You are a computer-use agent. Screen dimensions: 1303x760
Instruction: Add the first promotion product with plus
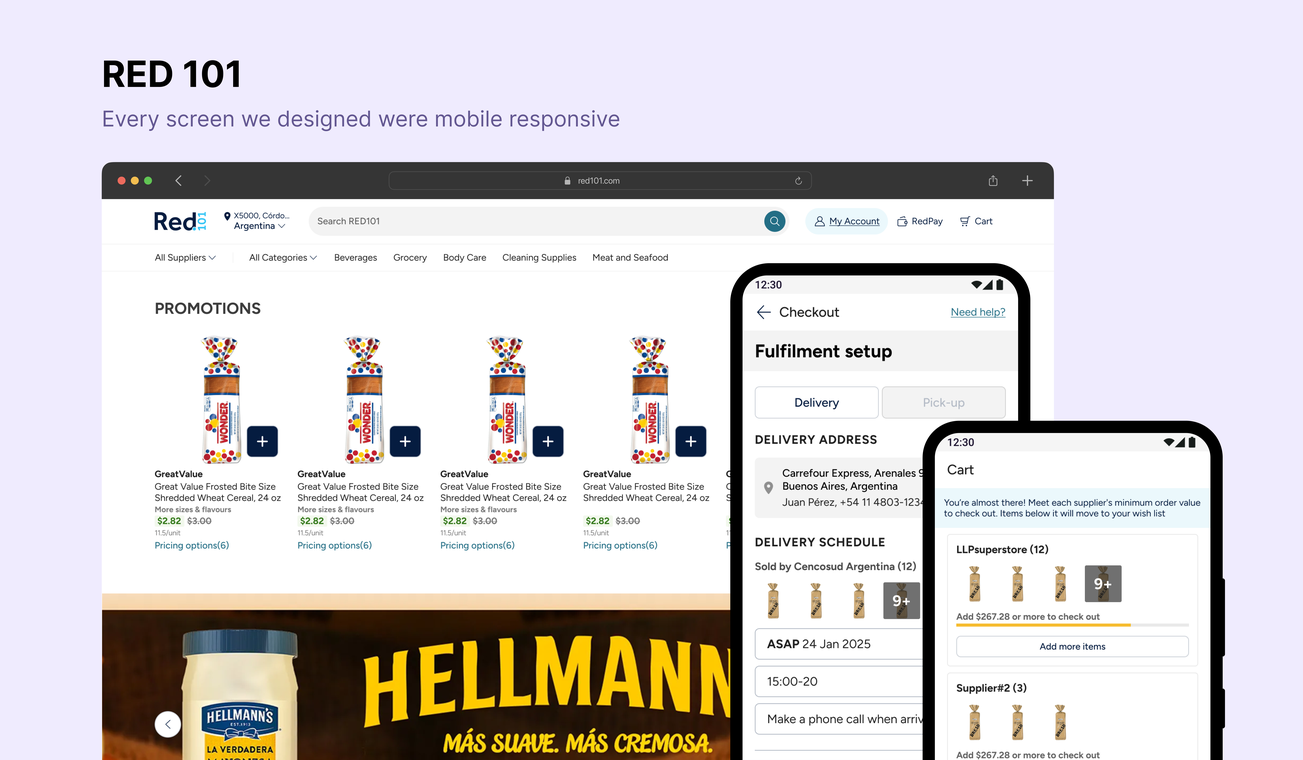pyautogui.click(x=262, y=441)
